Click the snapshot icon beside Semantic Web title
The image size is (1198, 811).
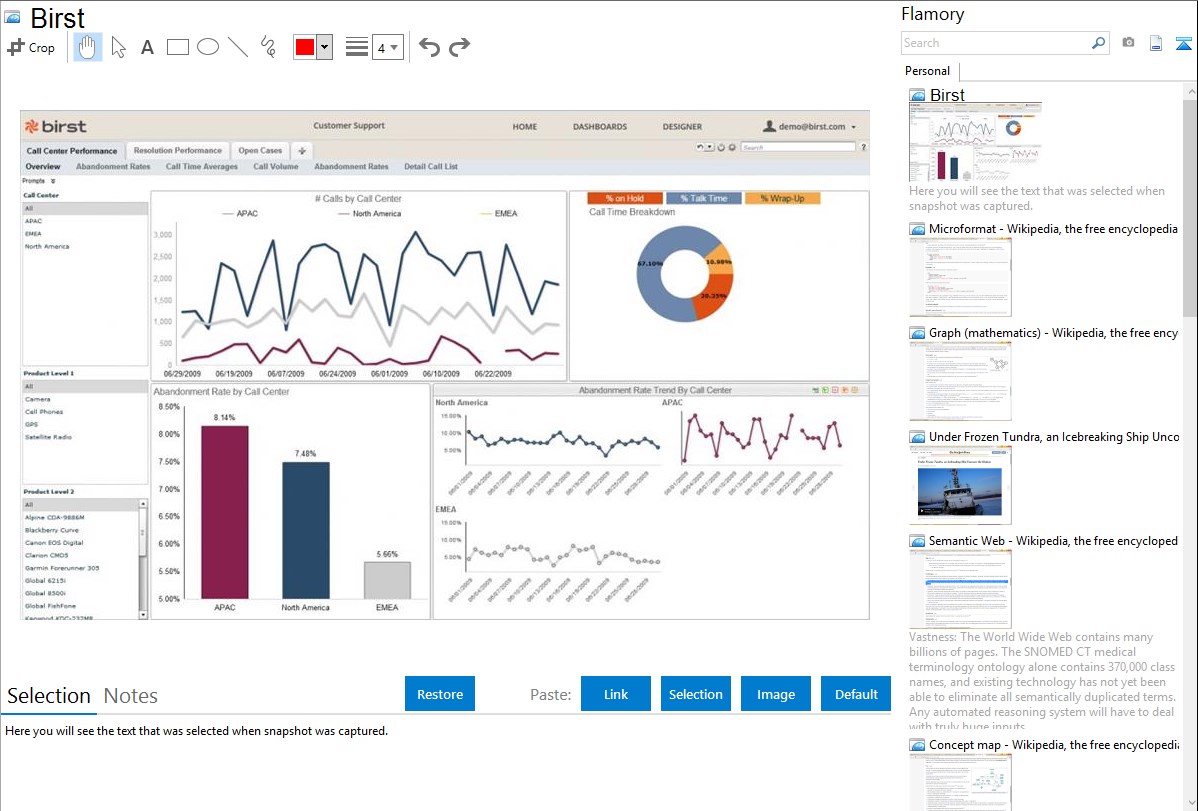coord(917,540)
